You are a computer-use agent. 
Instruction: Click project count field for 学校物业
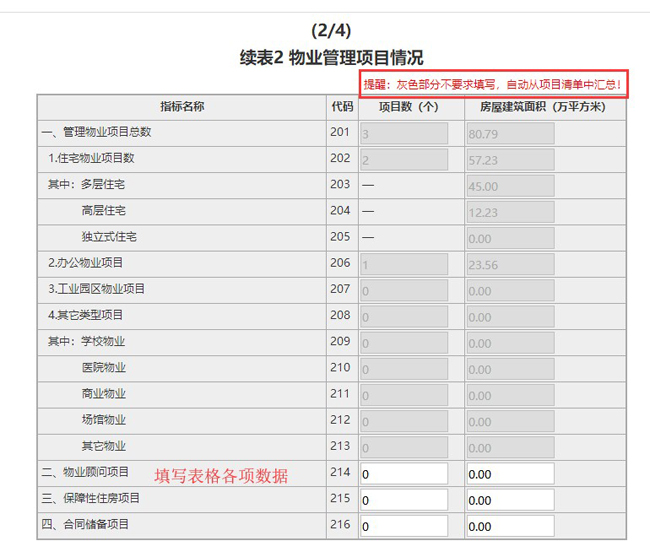tap(406, 343)
